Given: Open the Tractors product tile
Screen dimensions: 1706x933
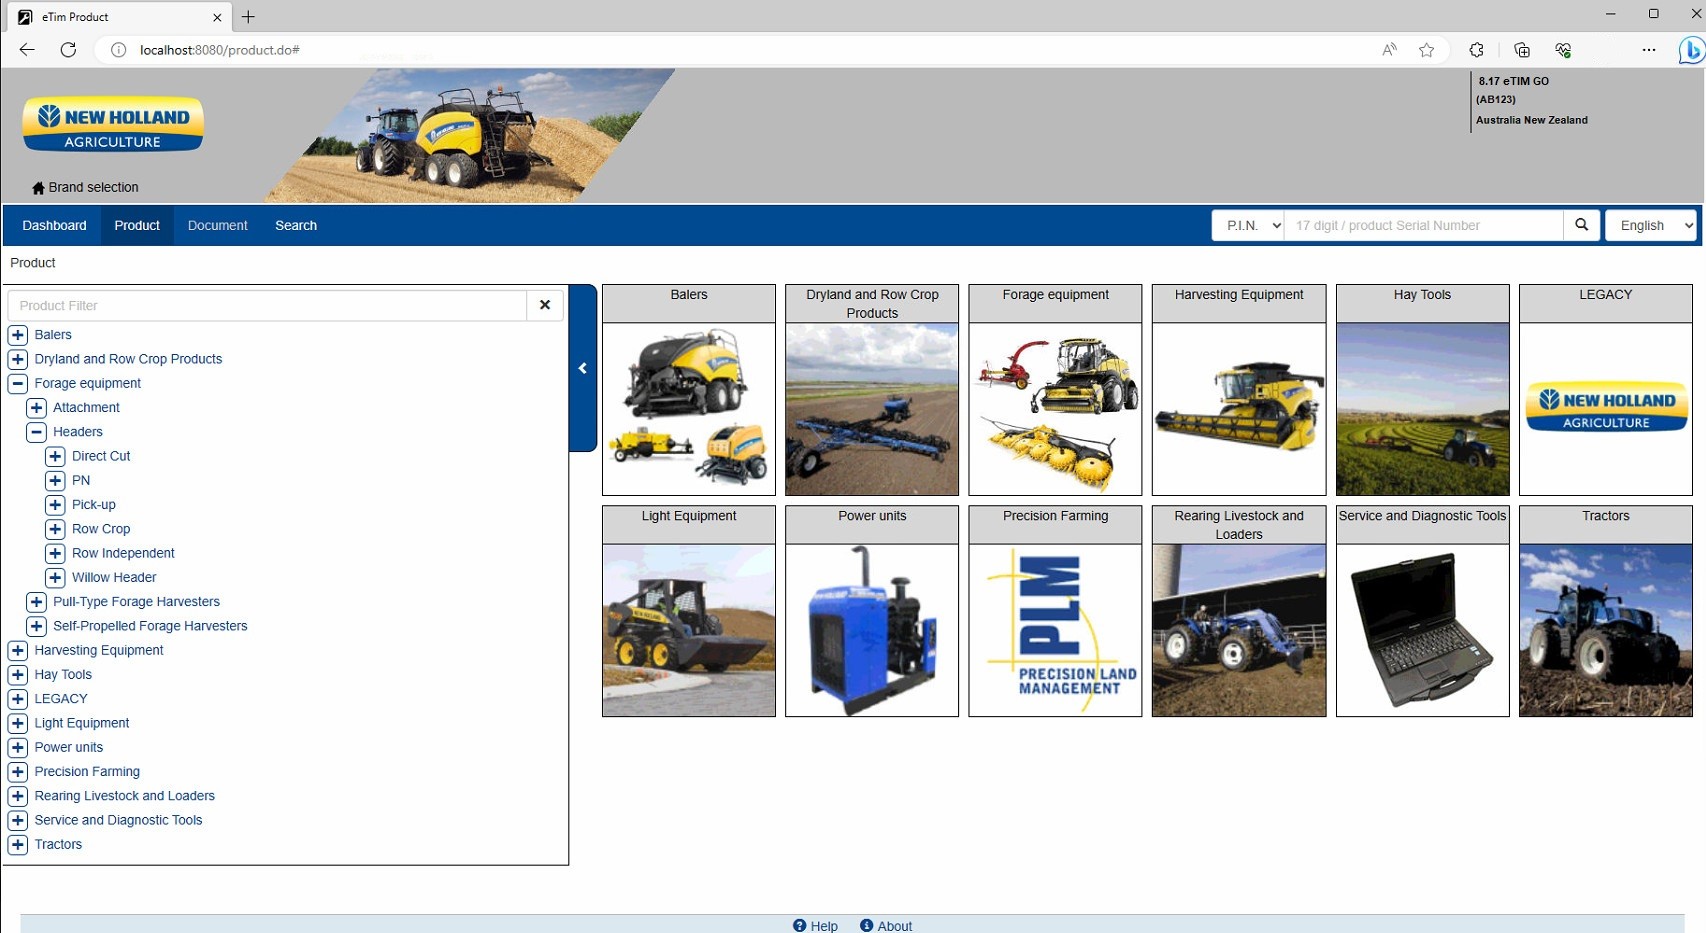Looking at the screenshot, I should coord(1606,611).
